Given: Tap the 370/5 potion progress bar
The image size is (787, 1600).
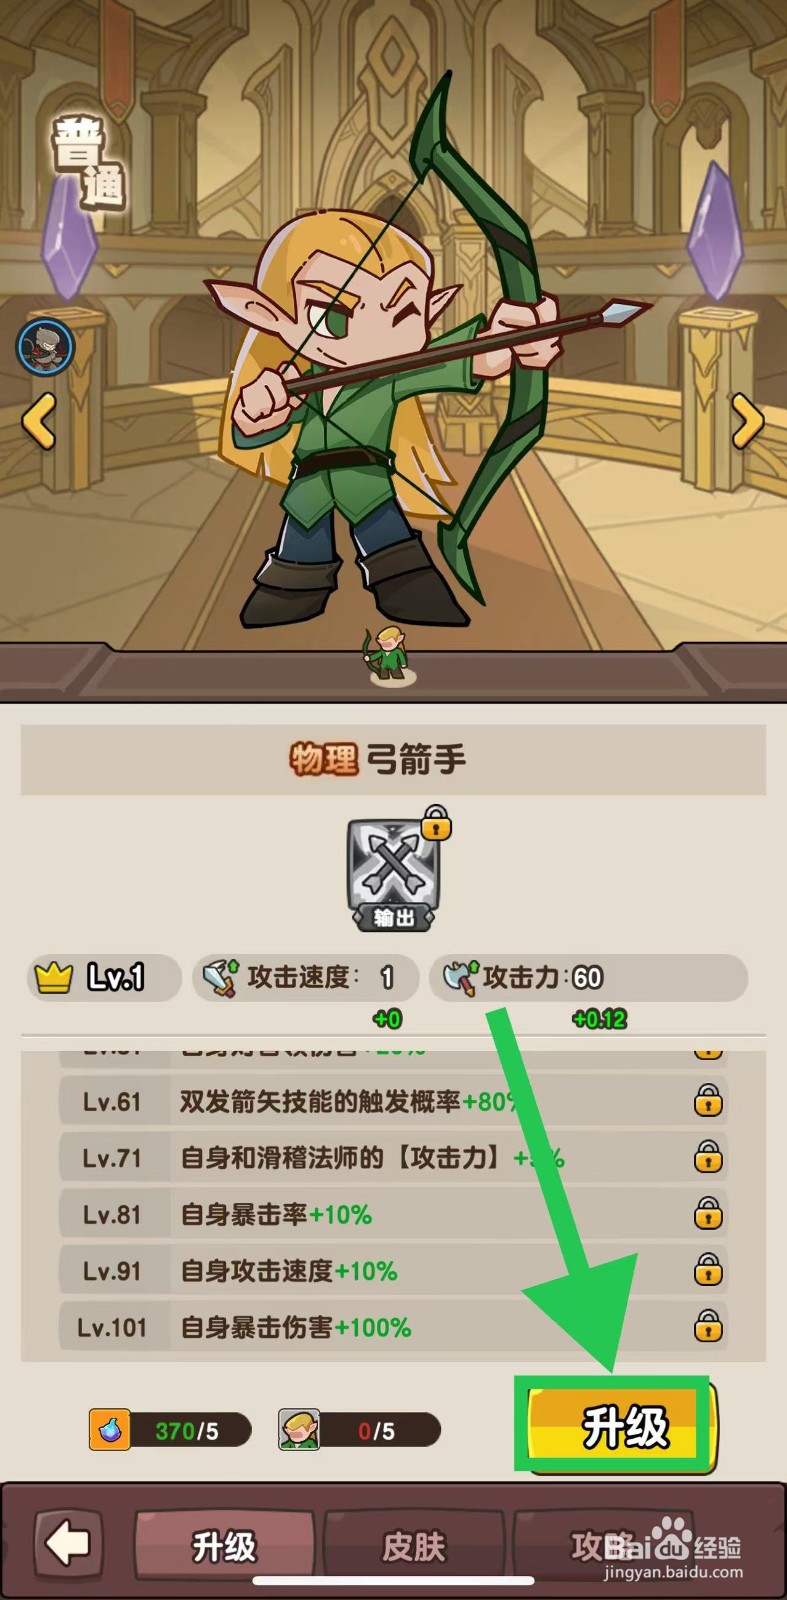Looking at the screenshot, I should click(x=186, y=1430).
